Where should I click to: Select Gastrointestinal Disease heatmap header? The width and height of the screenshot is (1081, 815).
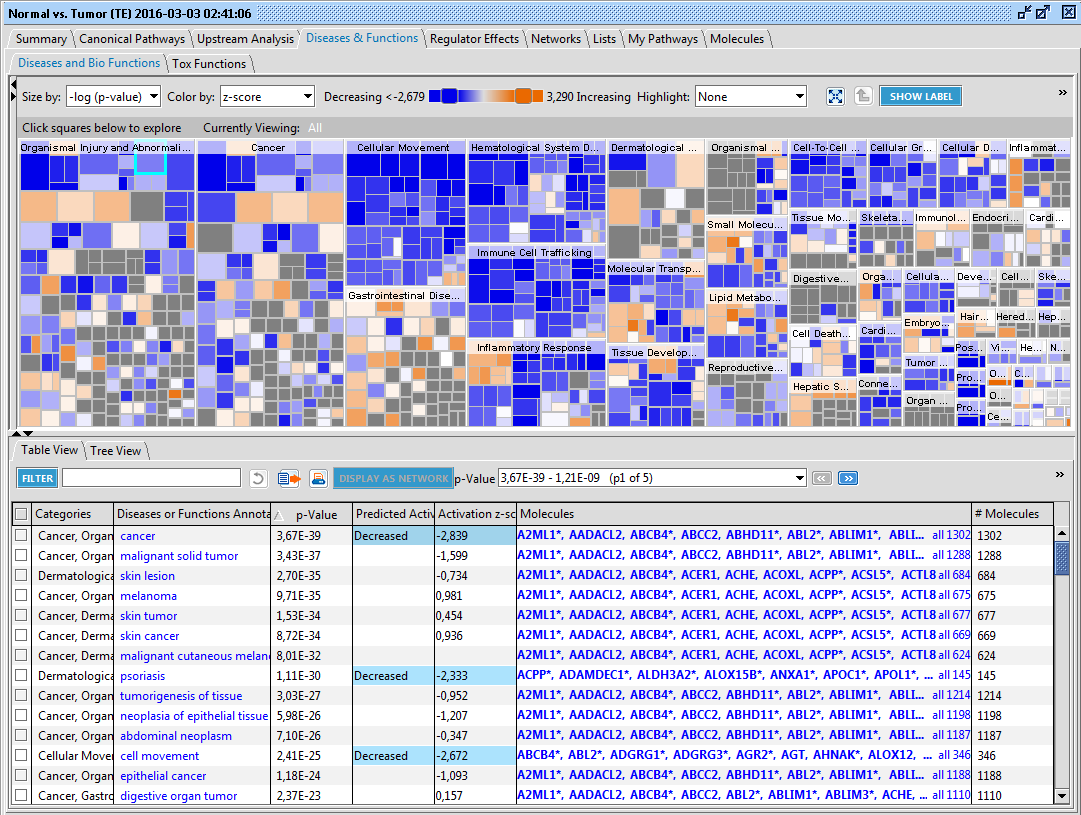coord(405,295)
